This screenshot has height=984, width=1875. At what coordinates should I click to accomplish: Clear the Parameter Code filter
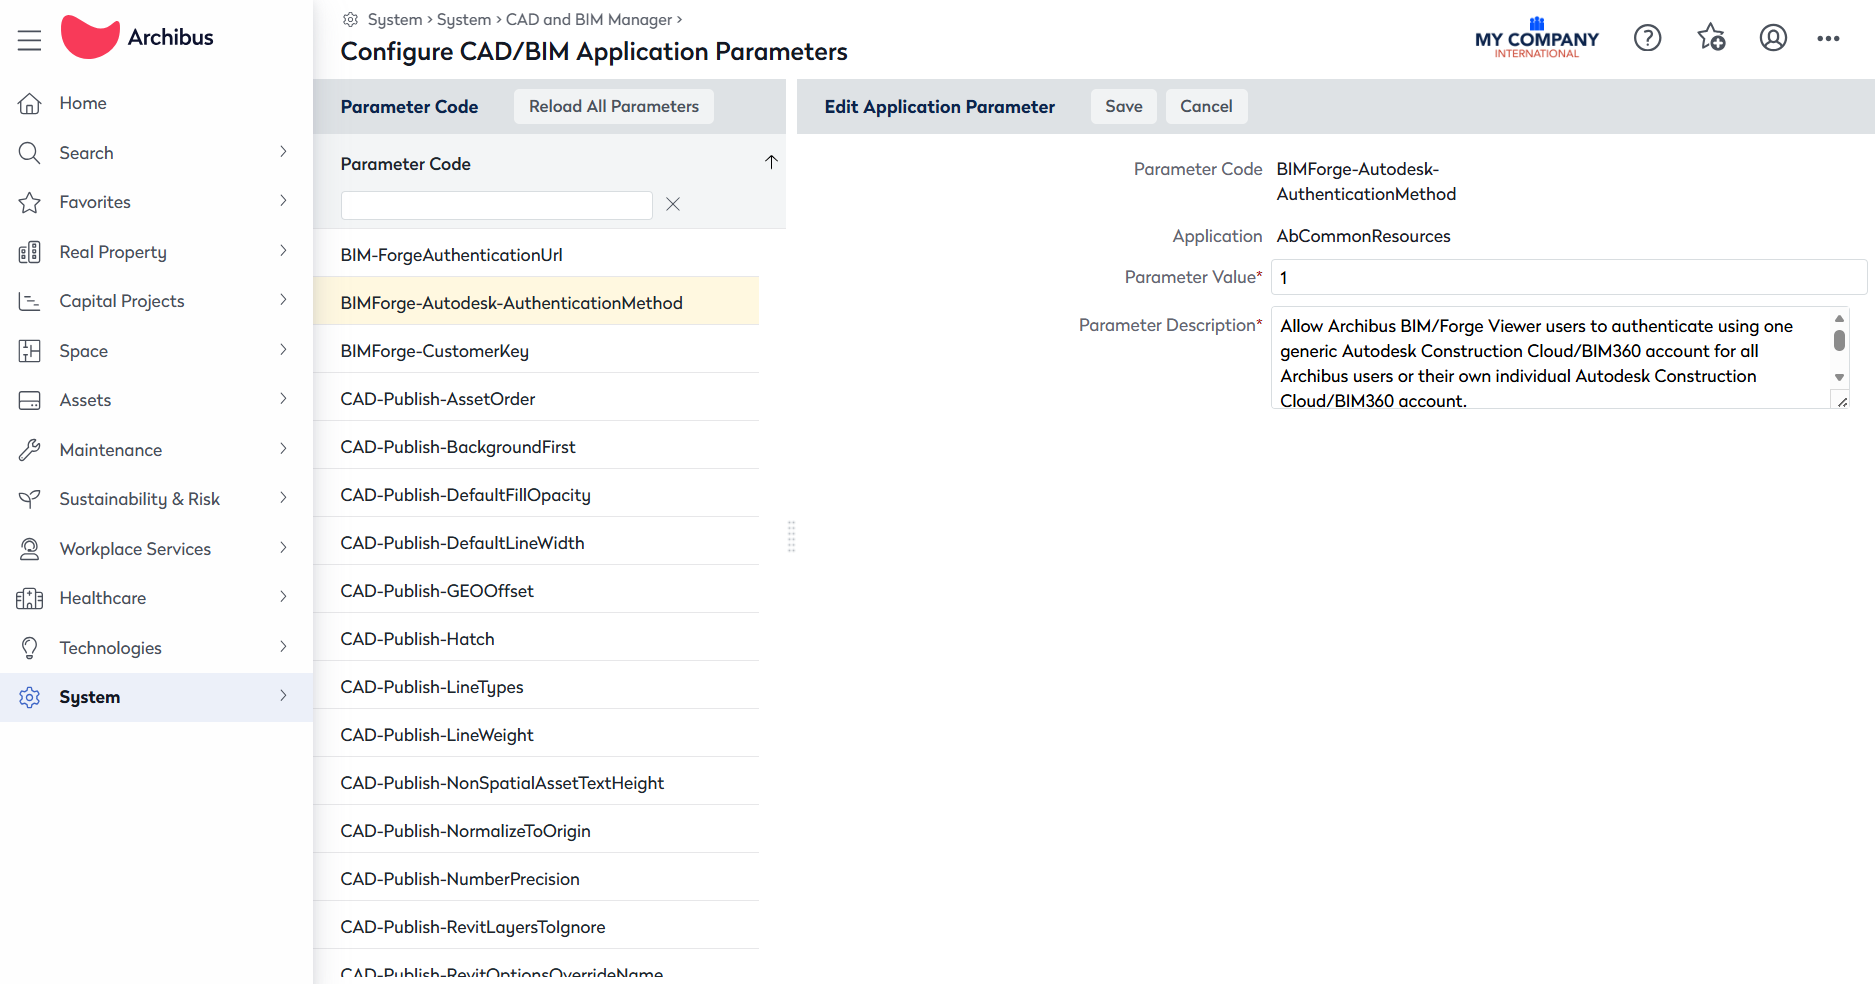click(x=673, y=204)
